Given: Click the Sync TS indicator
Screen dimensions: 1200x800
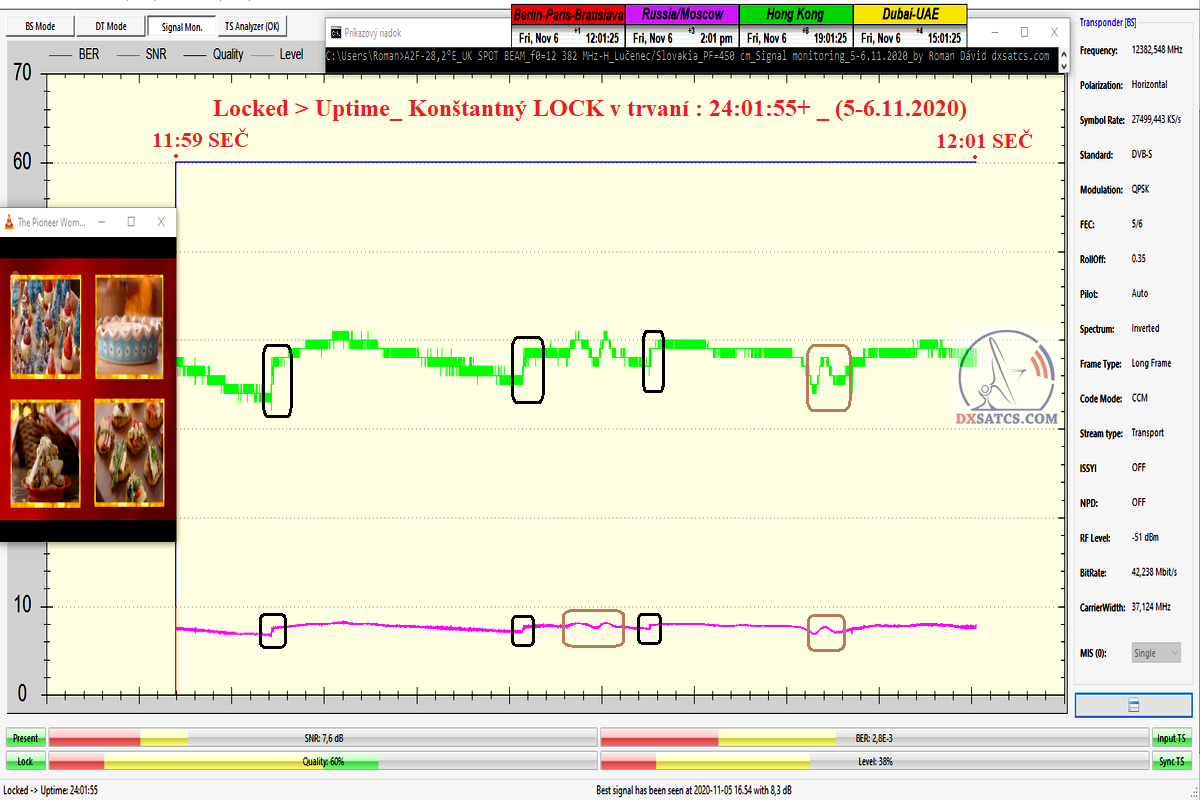Looking at the screenshot, I should click(1171, 762).
